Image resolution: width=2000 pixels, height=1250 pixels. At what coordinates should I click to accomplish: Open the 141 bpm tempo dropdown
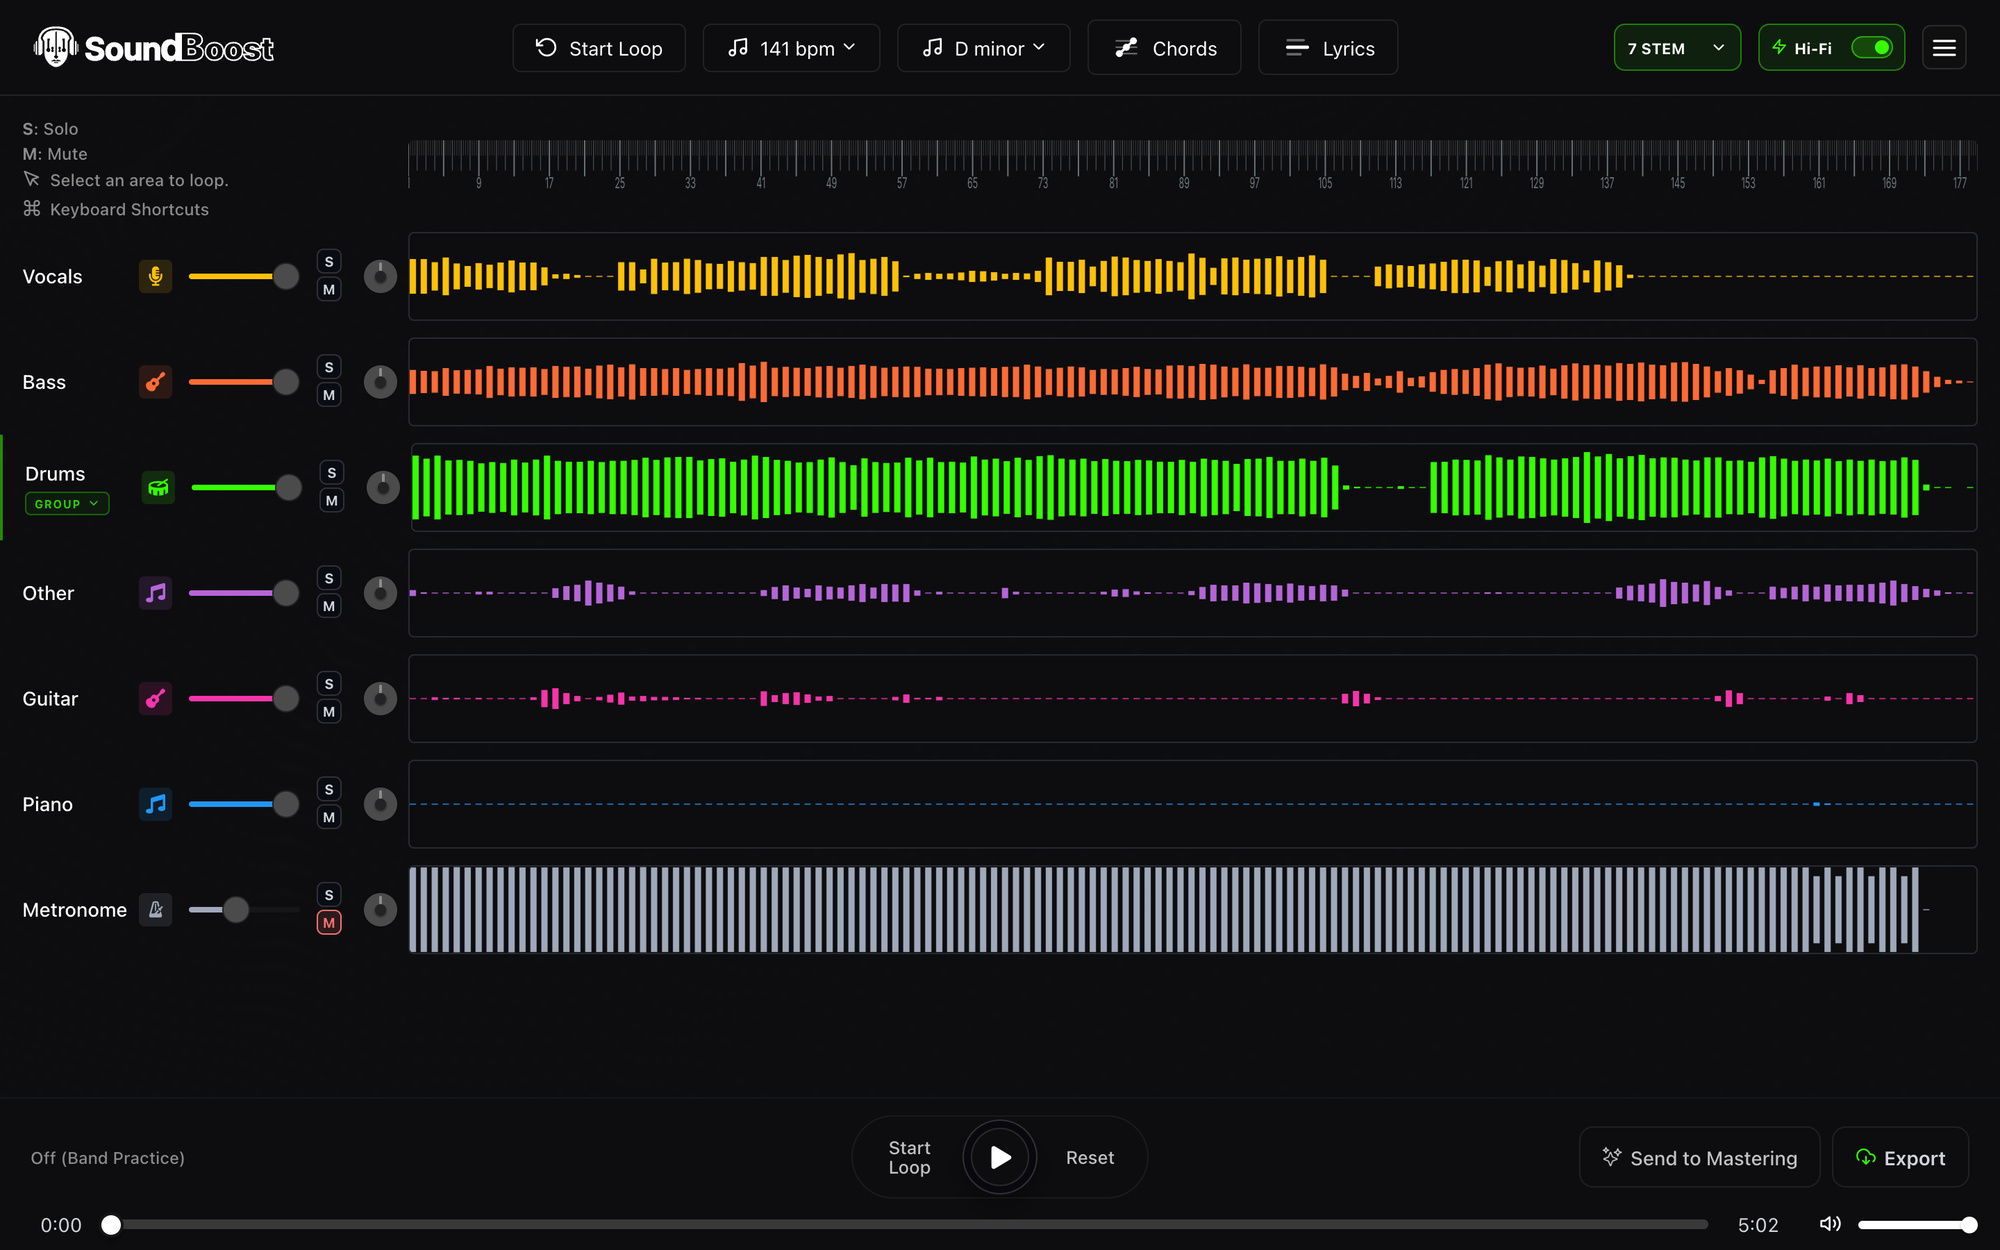coord(791,48)
